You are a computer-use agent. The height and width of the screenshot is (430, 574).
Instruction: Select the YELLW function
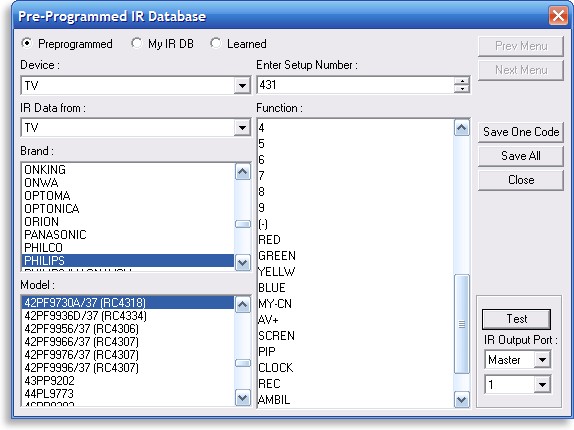coord(355,272)
